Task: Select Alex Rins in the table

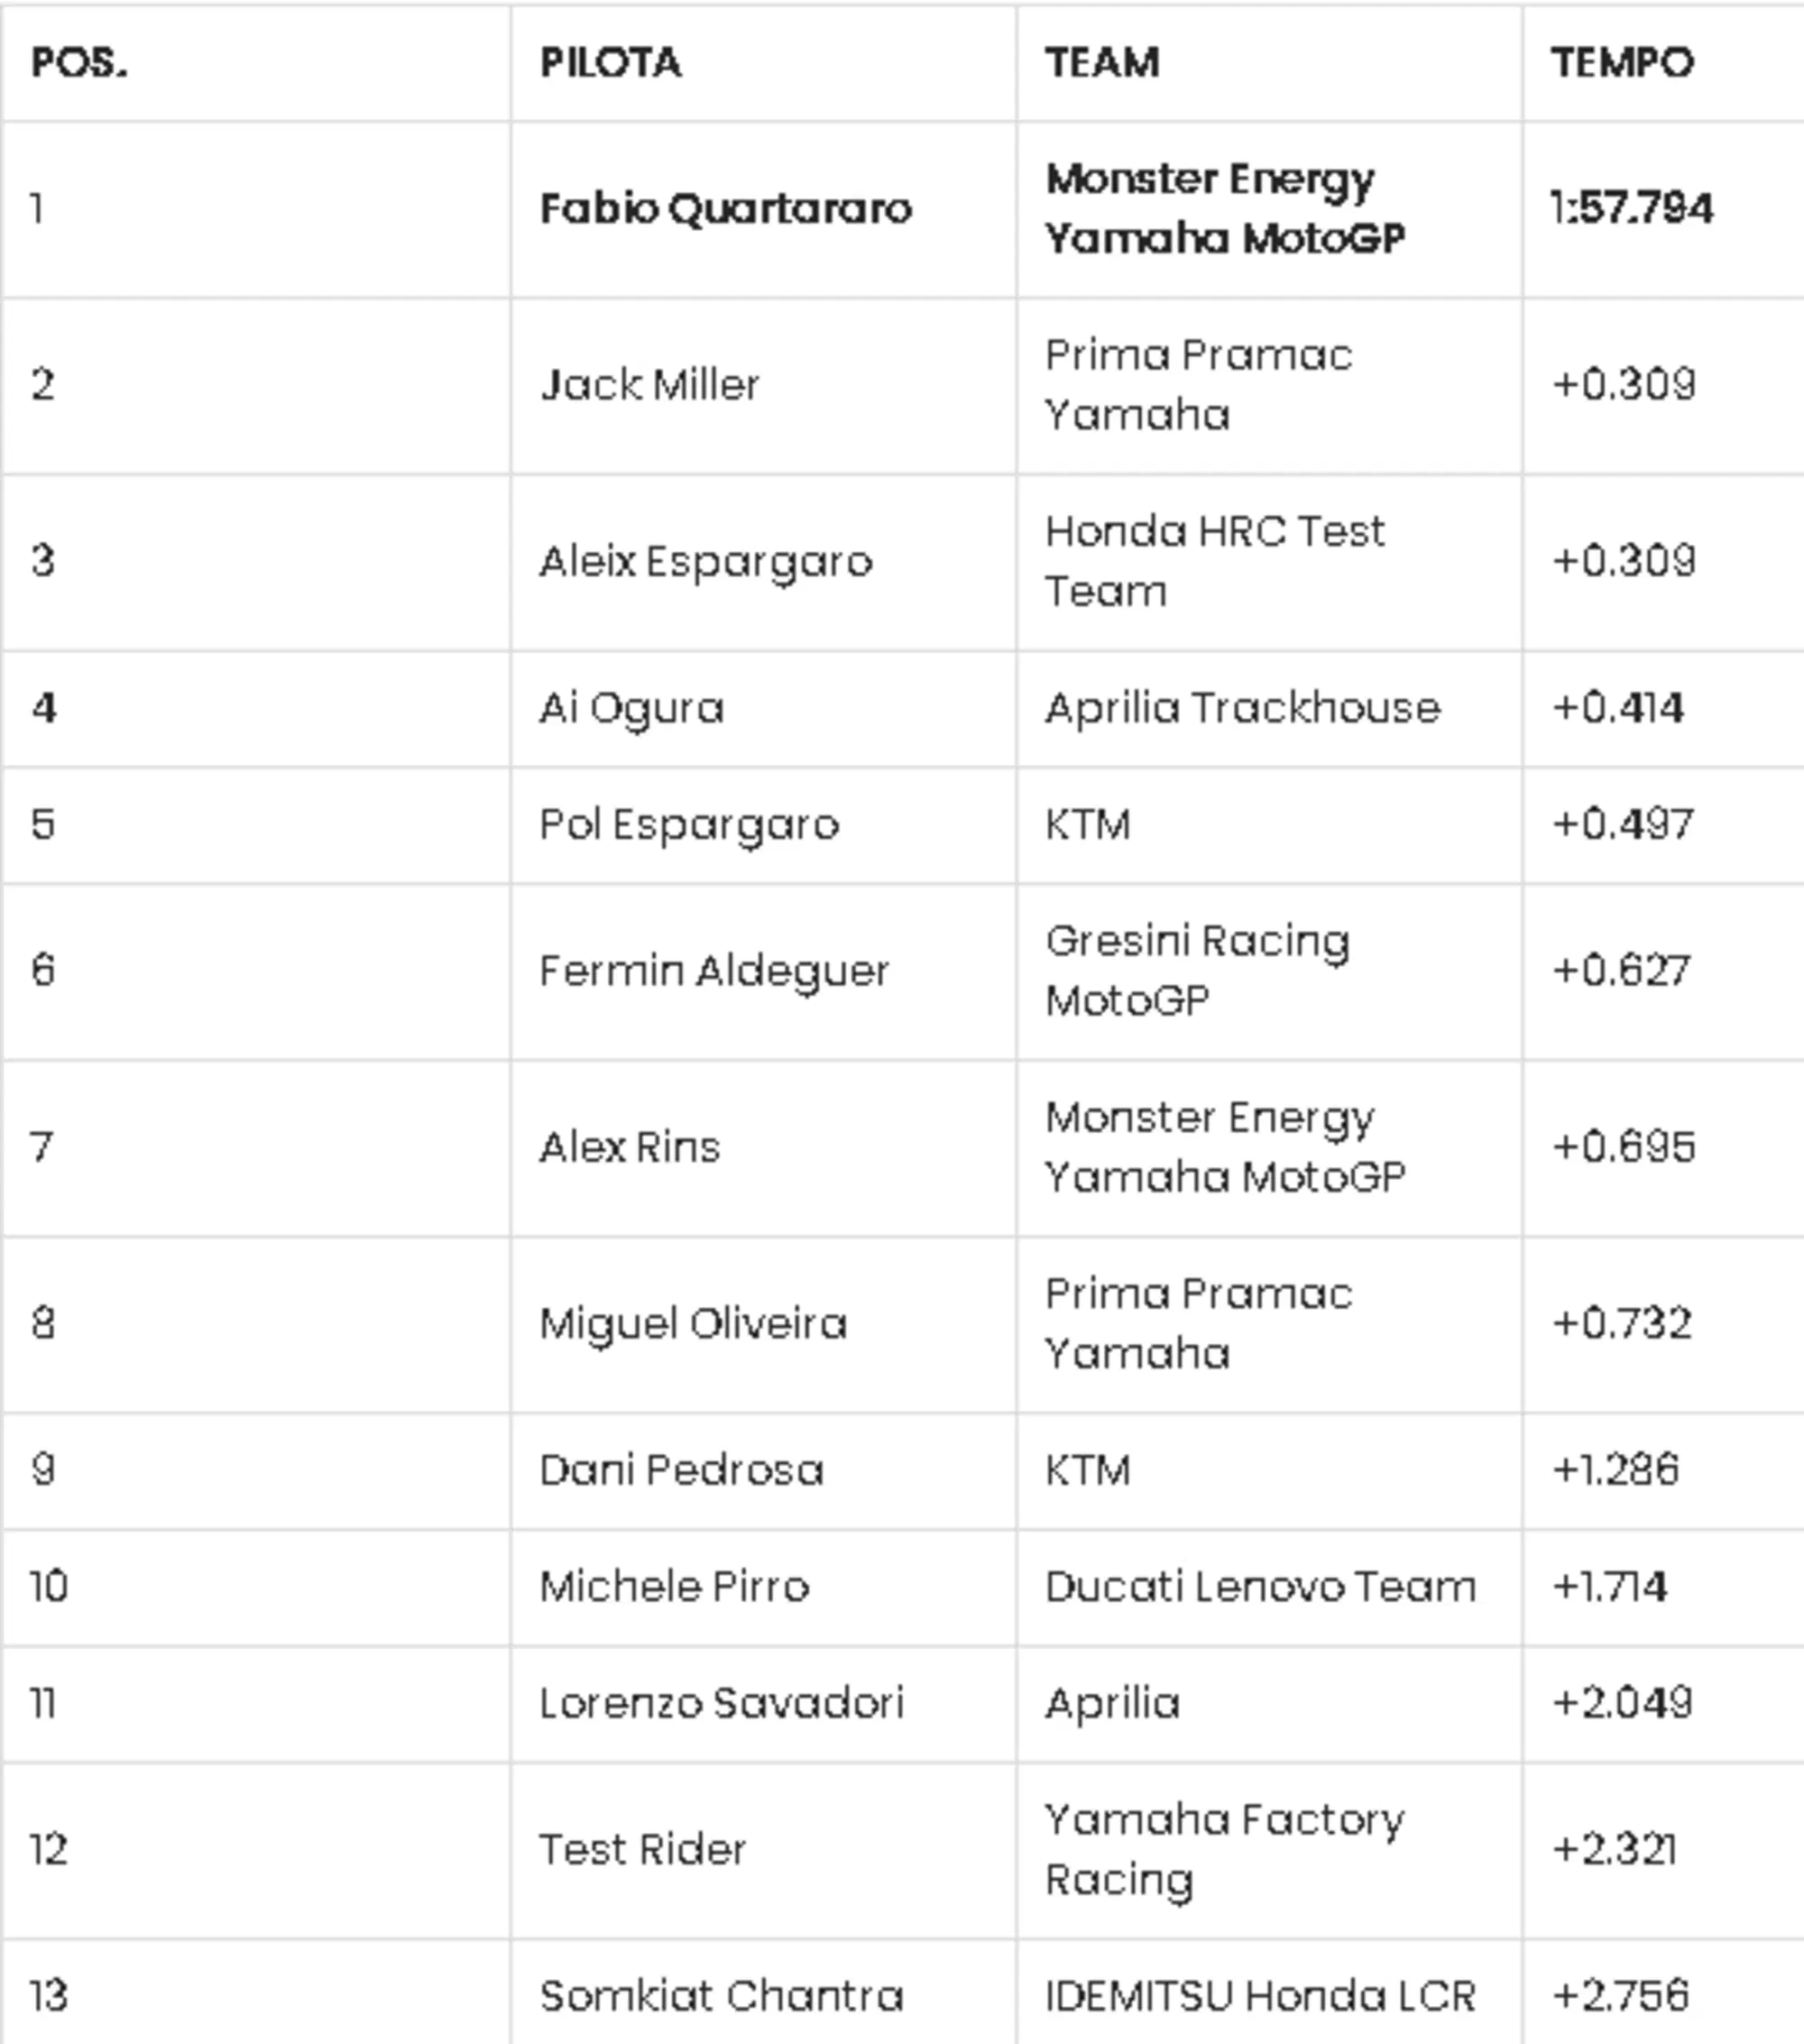Action: click(630, 1147)
